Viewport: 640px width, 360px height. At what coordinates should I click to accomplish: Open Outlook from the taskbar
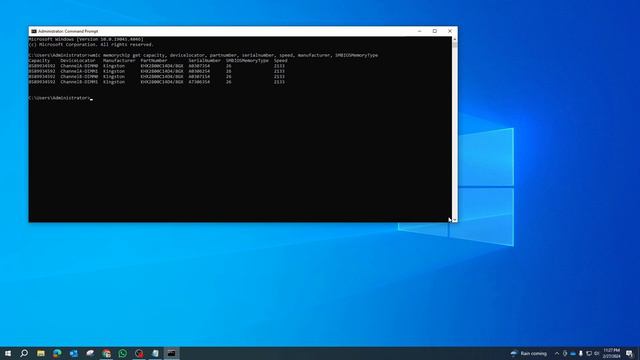tap(73, 353)
